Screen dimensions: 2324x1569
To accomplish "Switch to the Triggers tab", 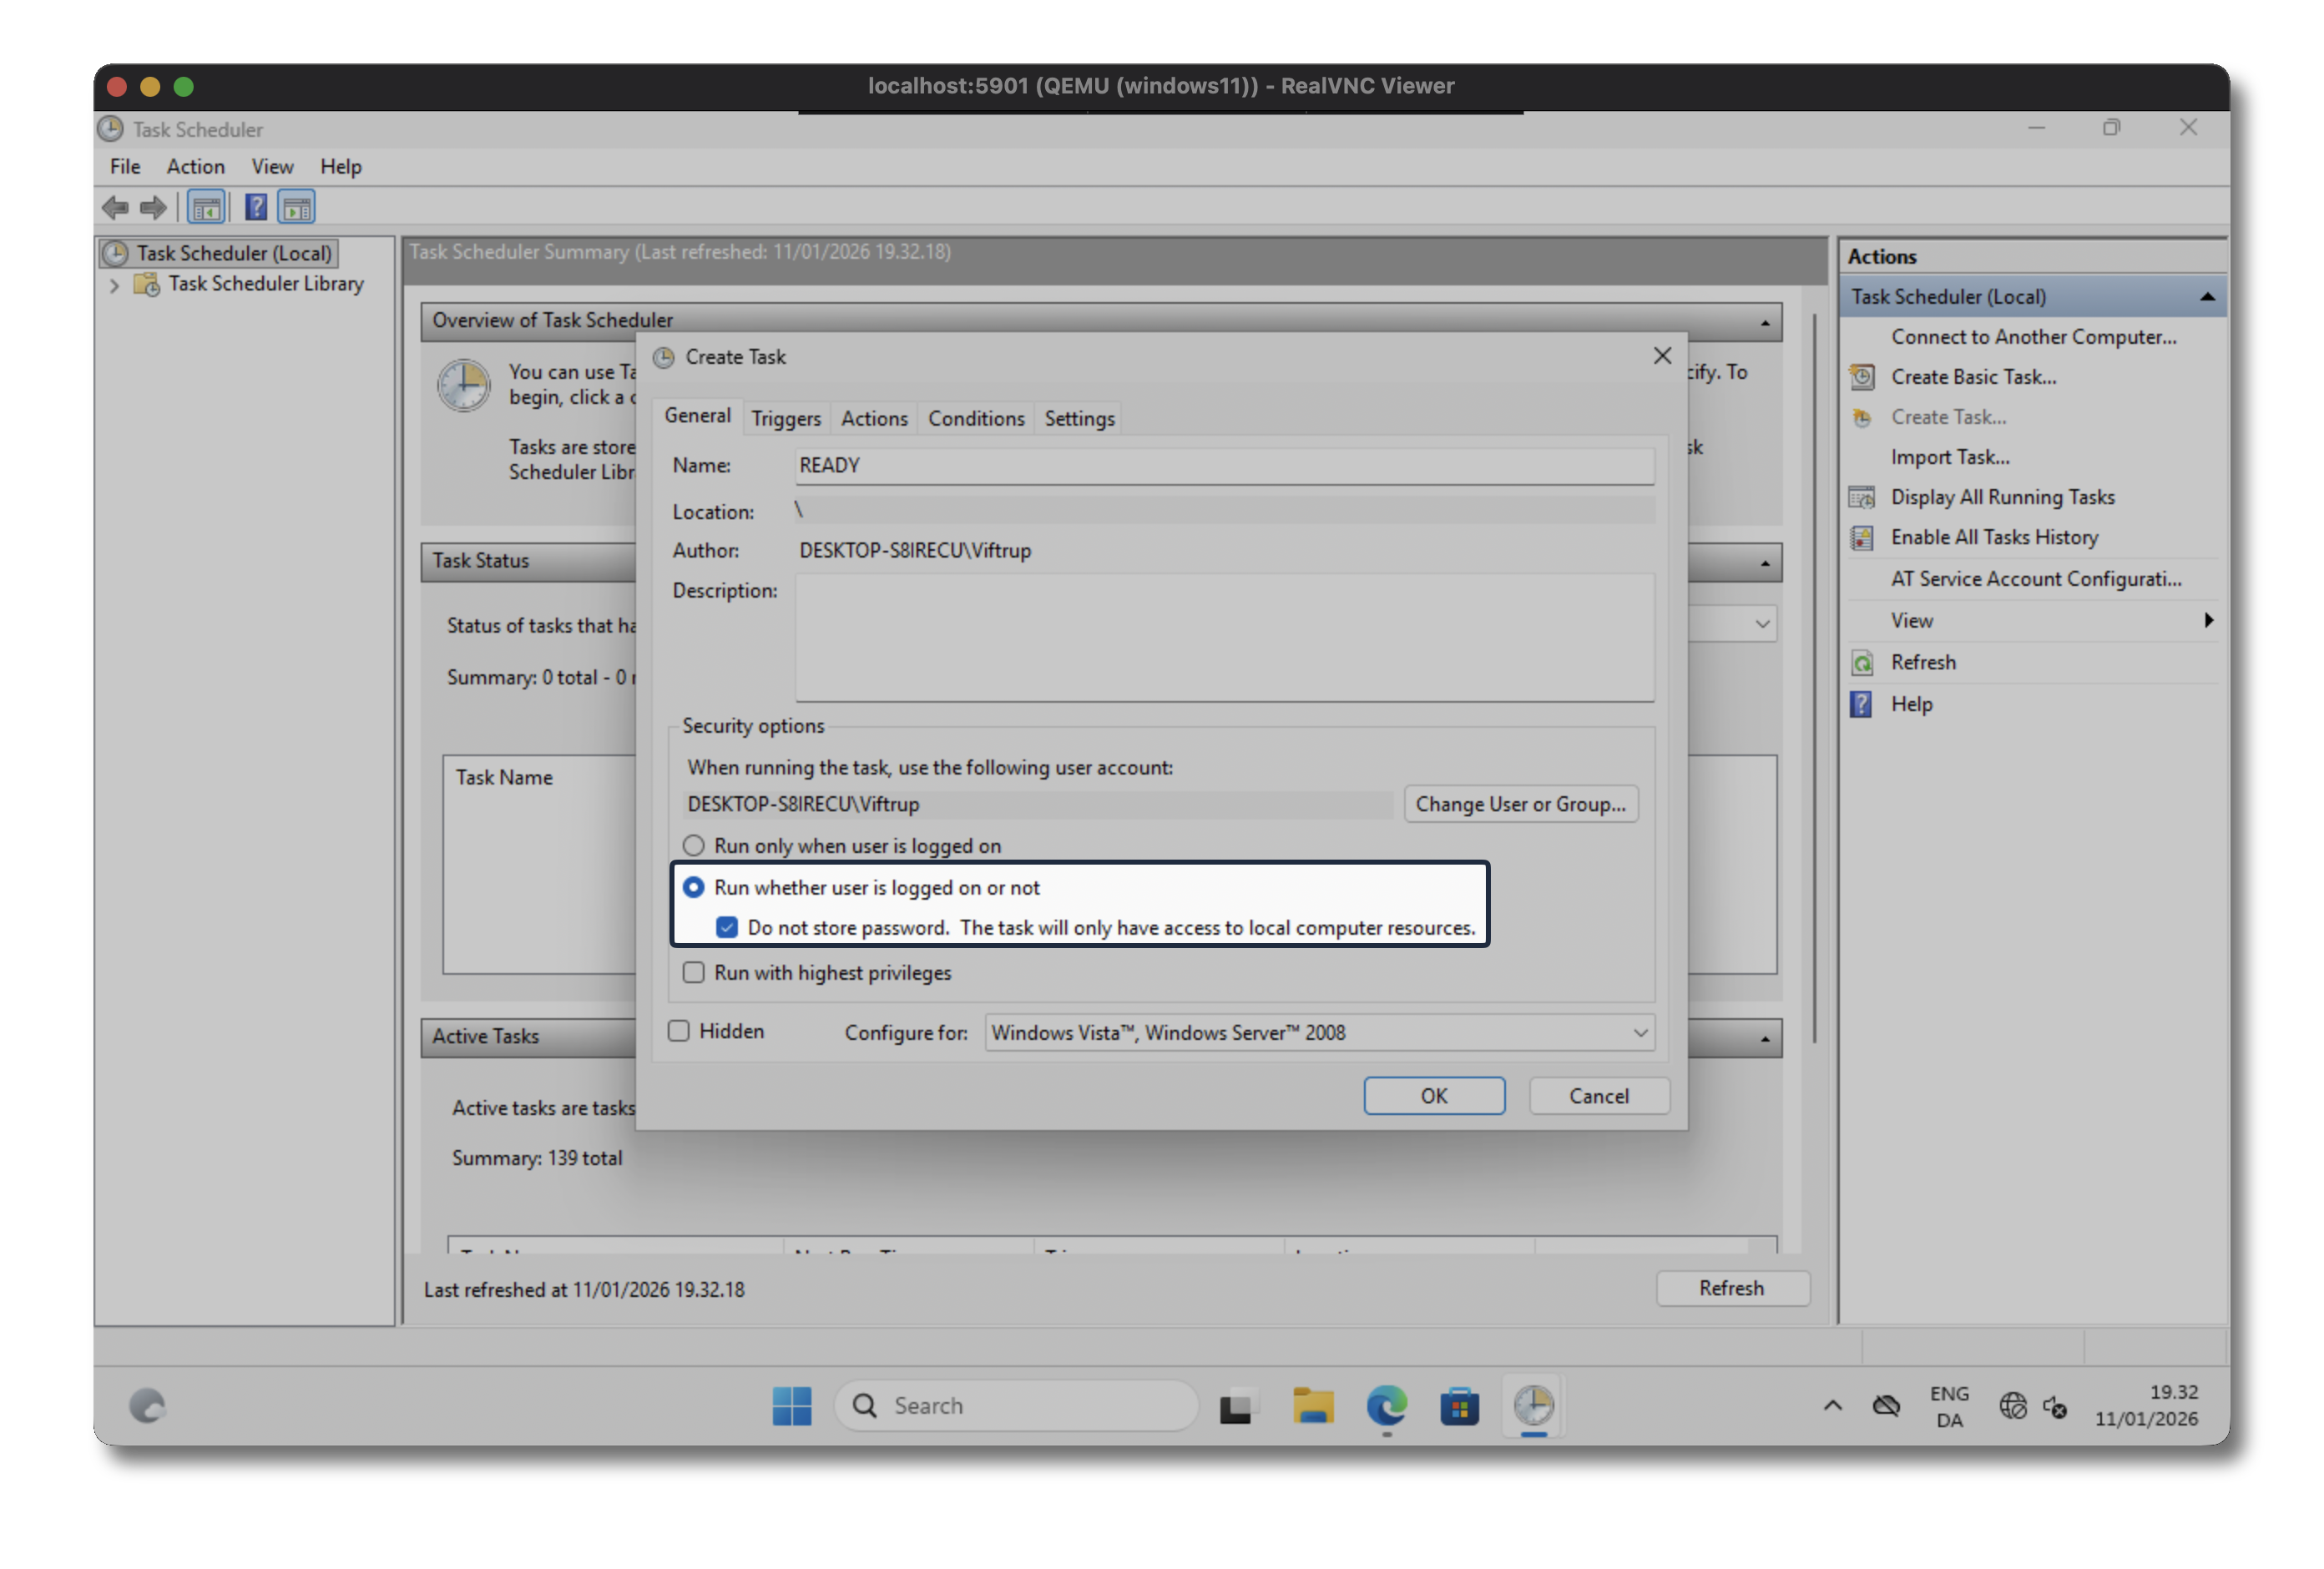I will (785, 419).
